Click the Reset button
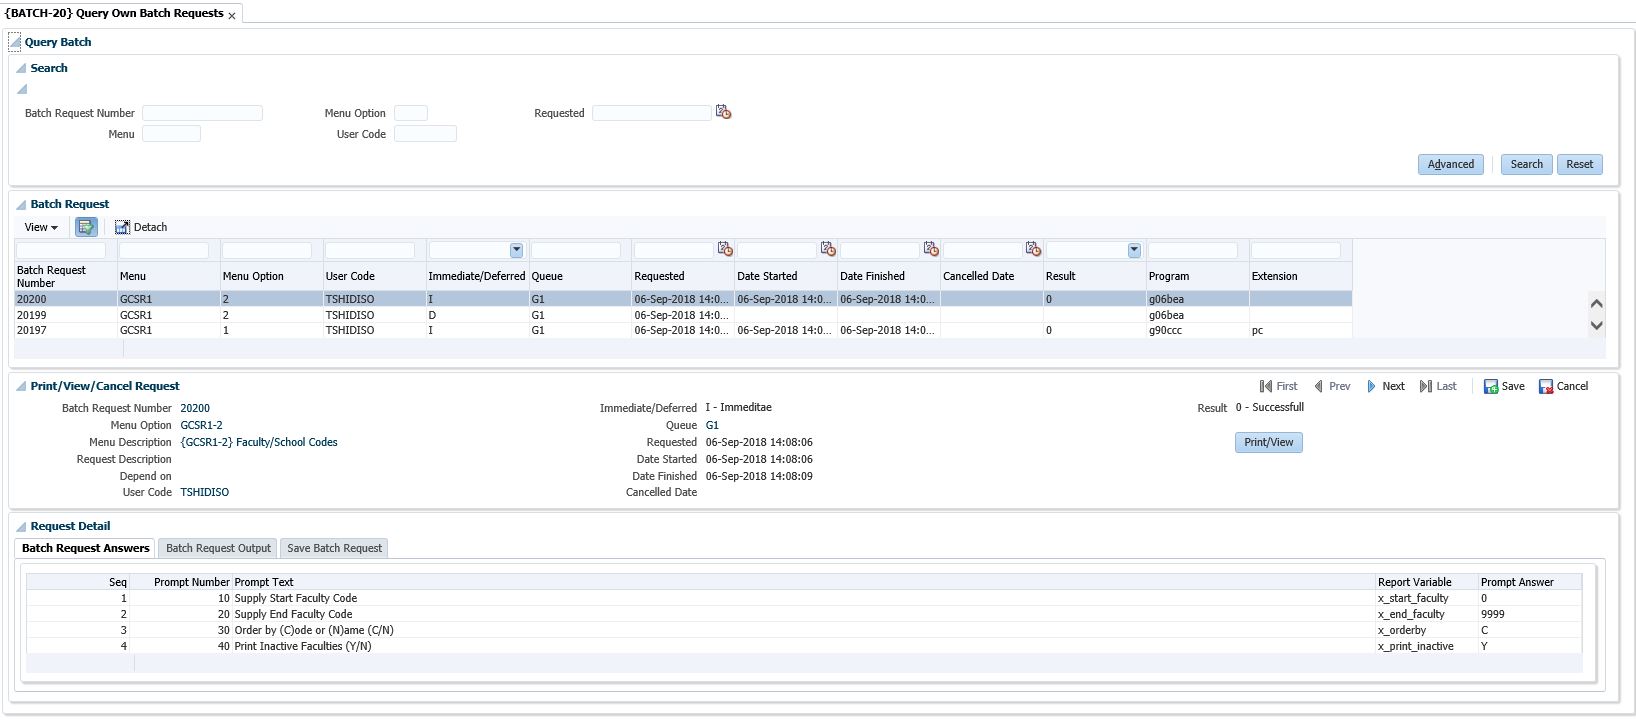The image size is (1636, 721). (x=1579, y=164)
